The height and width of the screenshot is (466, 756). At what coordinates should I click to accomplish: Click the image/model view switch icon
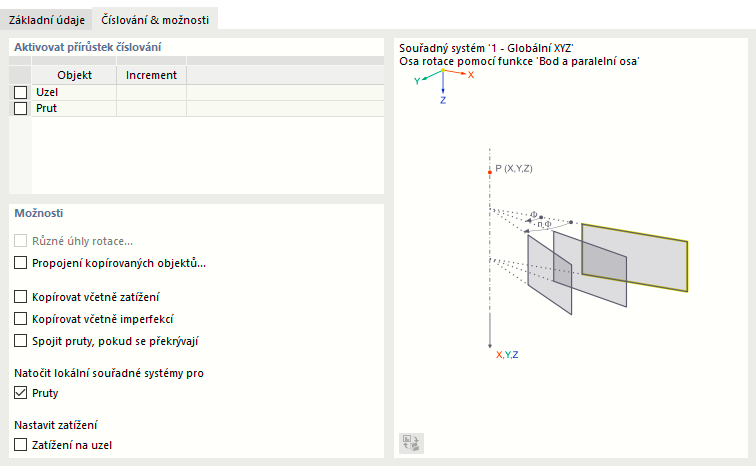[x=411, y=443]
